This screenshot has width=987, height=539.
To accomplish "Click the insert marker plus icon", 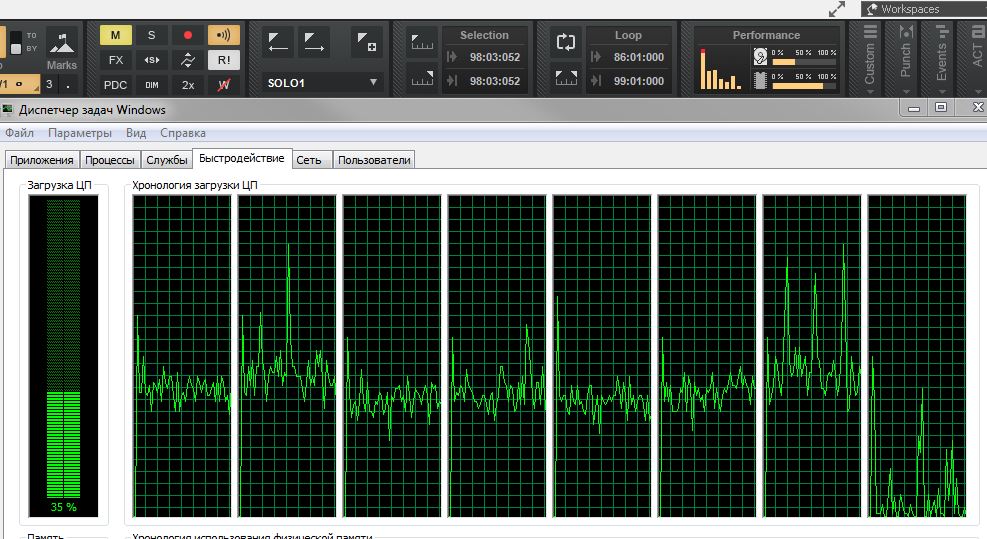I will click(366, 43).
